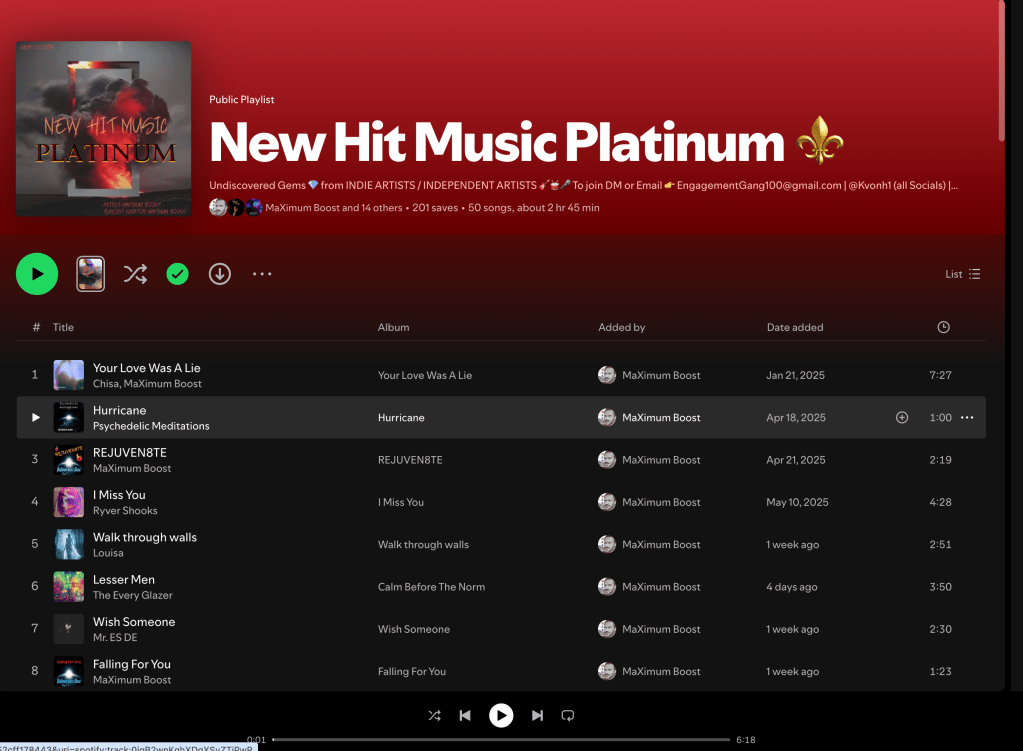Toggle repeat in the bottom player bar
1023x751 pixels.
pyautogui.click(x=568, y=716)
